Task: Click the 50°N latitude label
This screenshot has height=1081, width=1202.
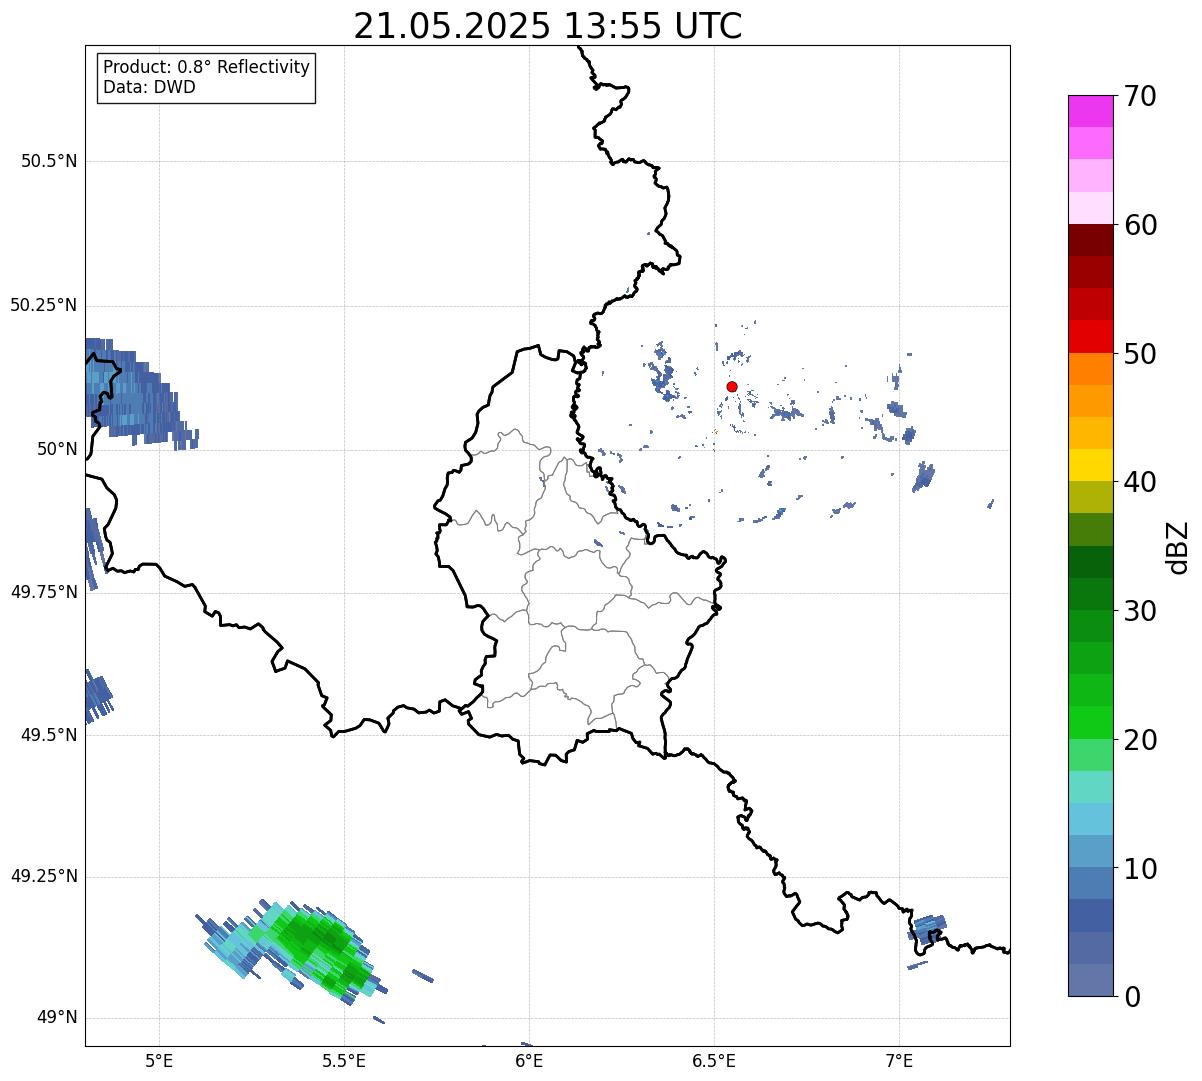Action: (x=56, y=449)
